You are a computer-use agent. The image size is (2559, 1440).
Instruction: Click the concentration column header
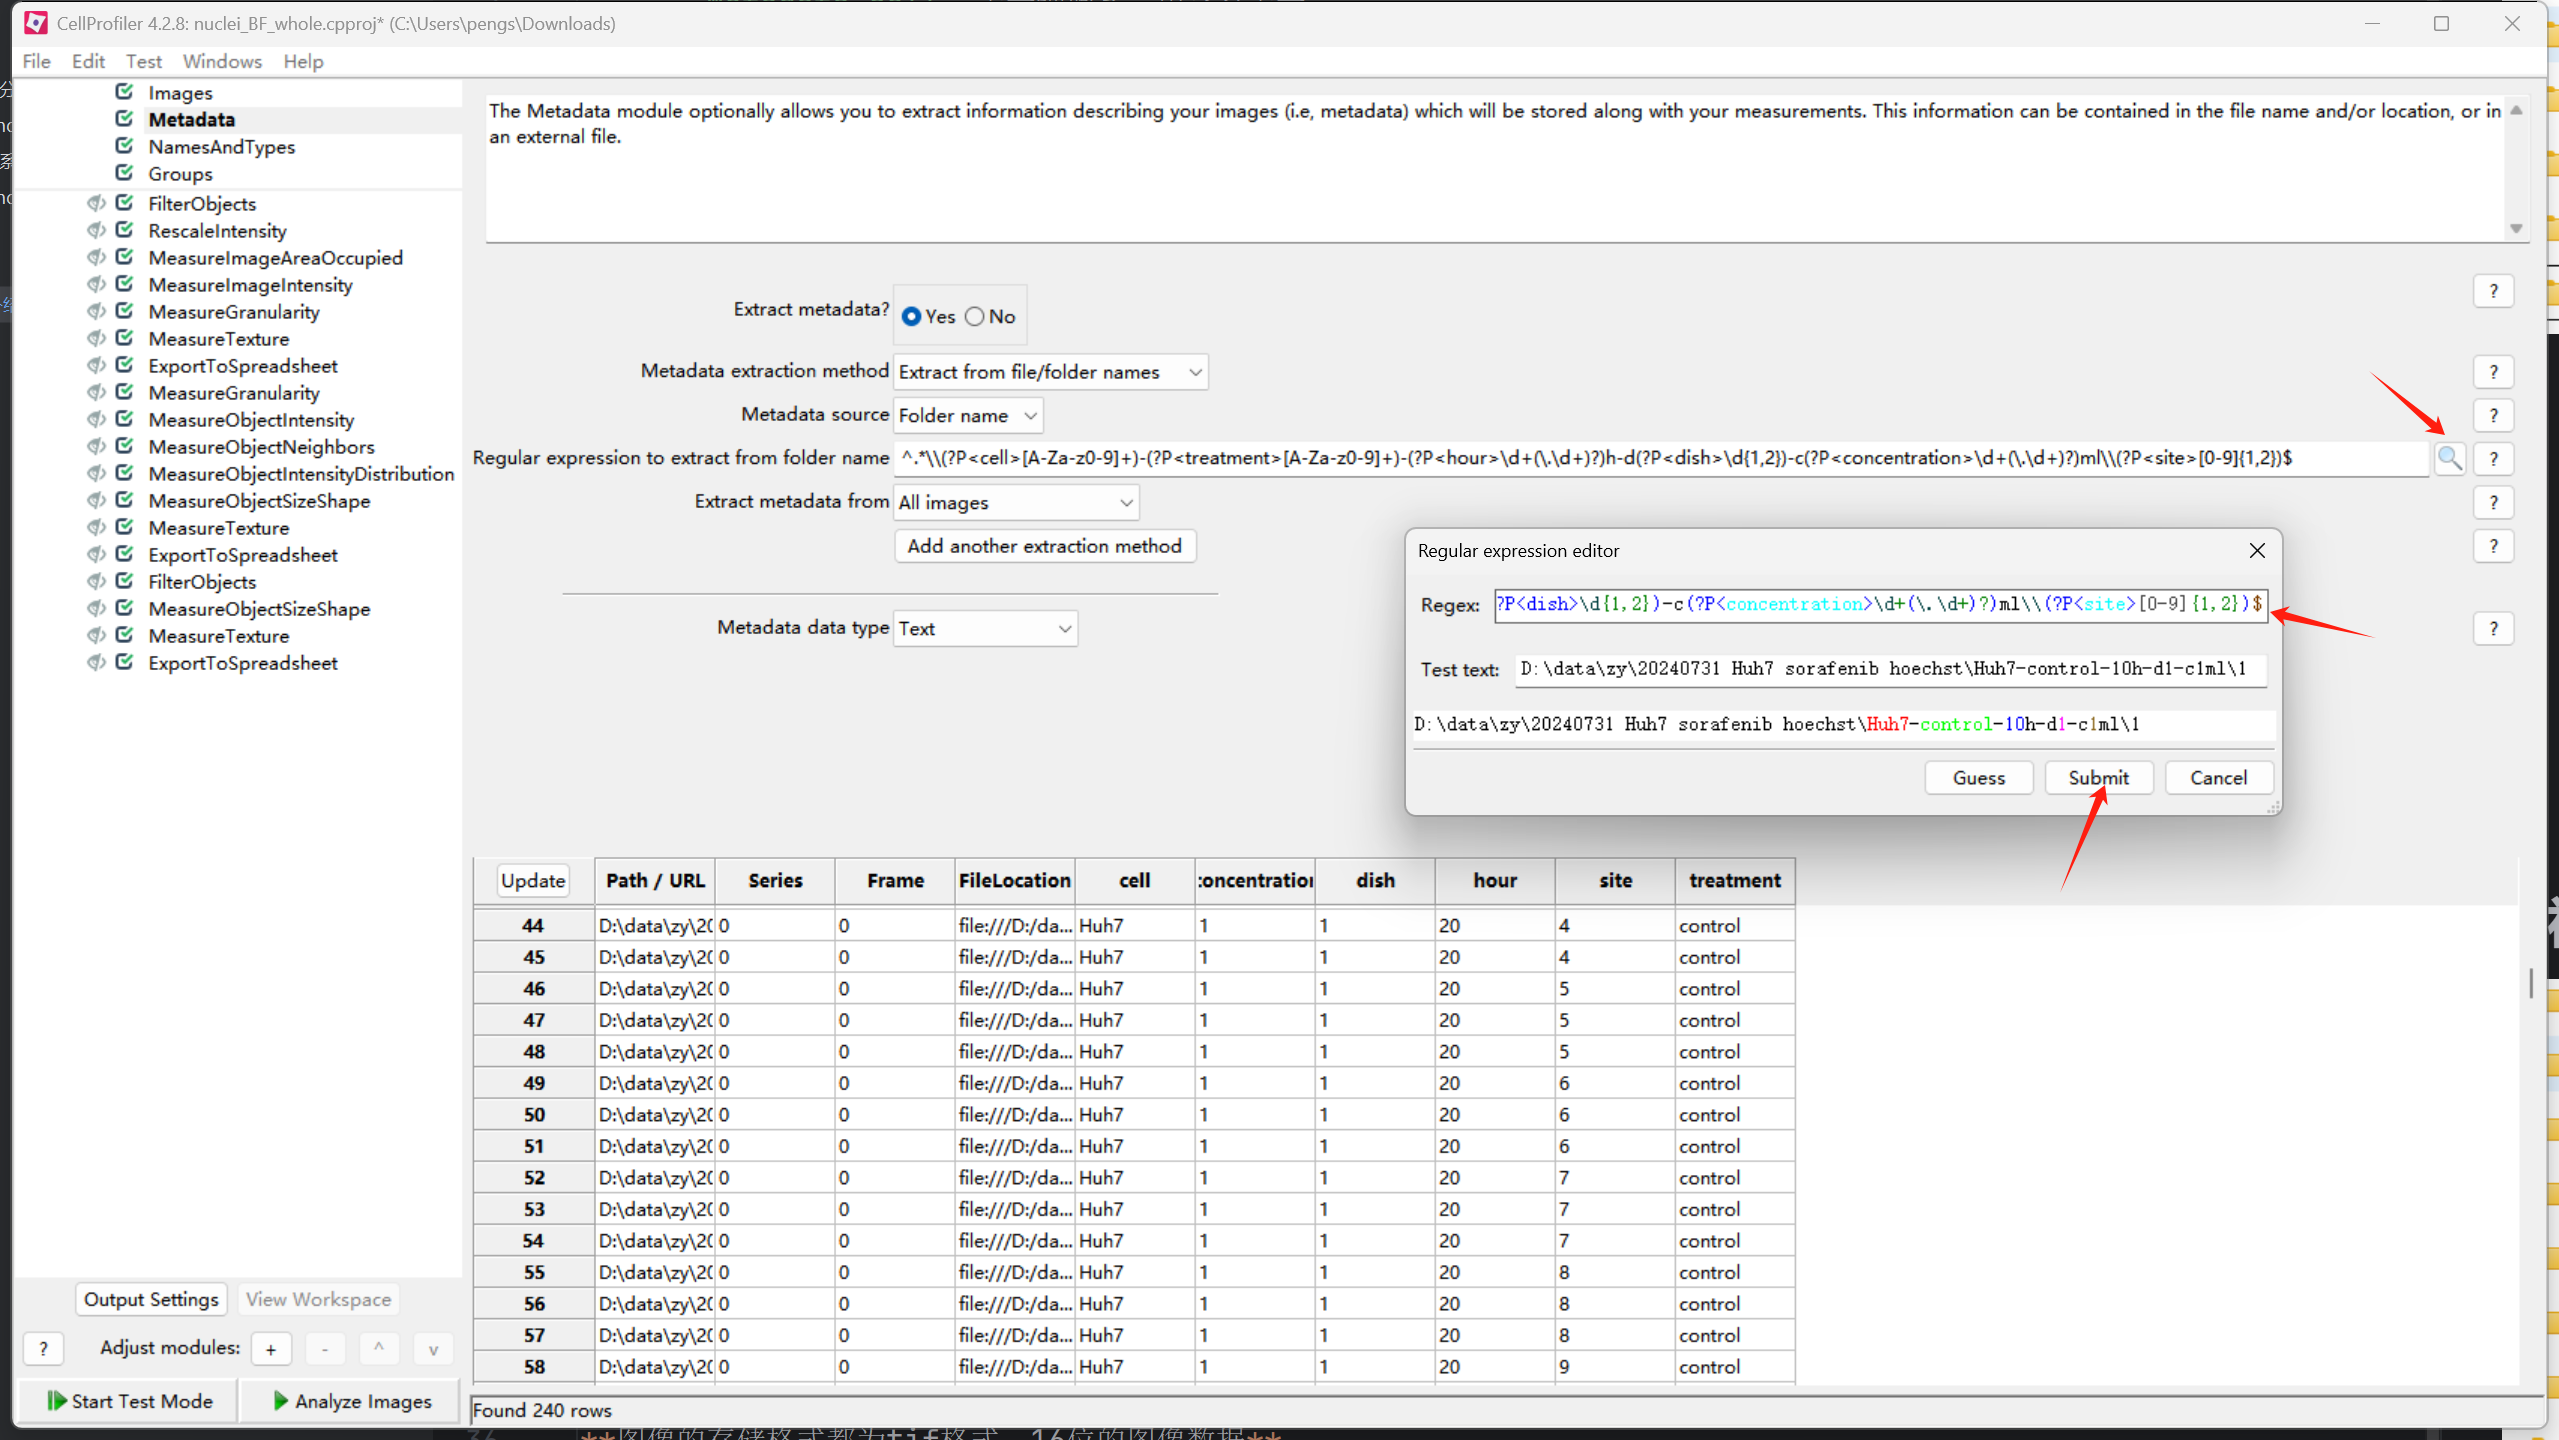pos(1255,881)
